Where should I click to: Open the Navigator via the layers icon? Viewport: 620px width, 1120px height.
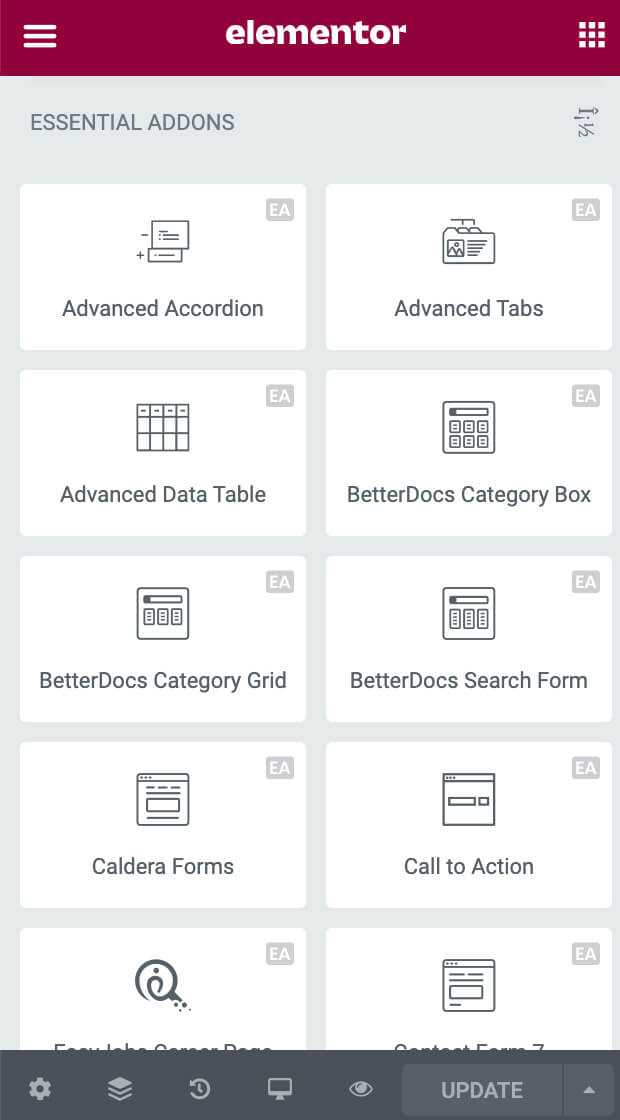(120, 1089)
